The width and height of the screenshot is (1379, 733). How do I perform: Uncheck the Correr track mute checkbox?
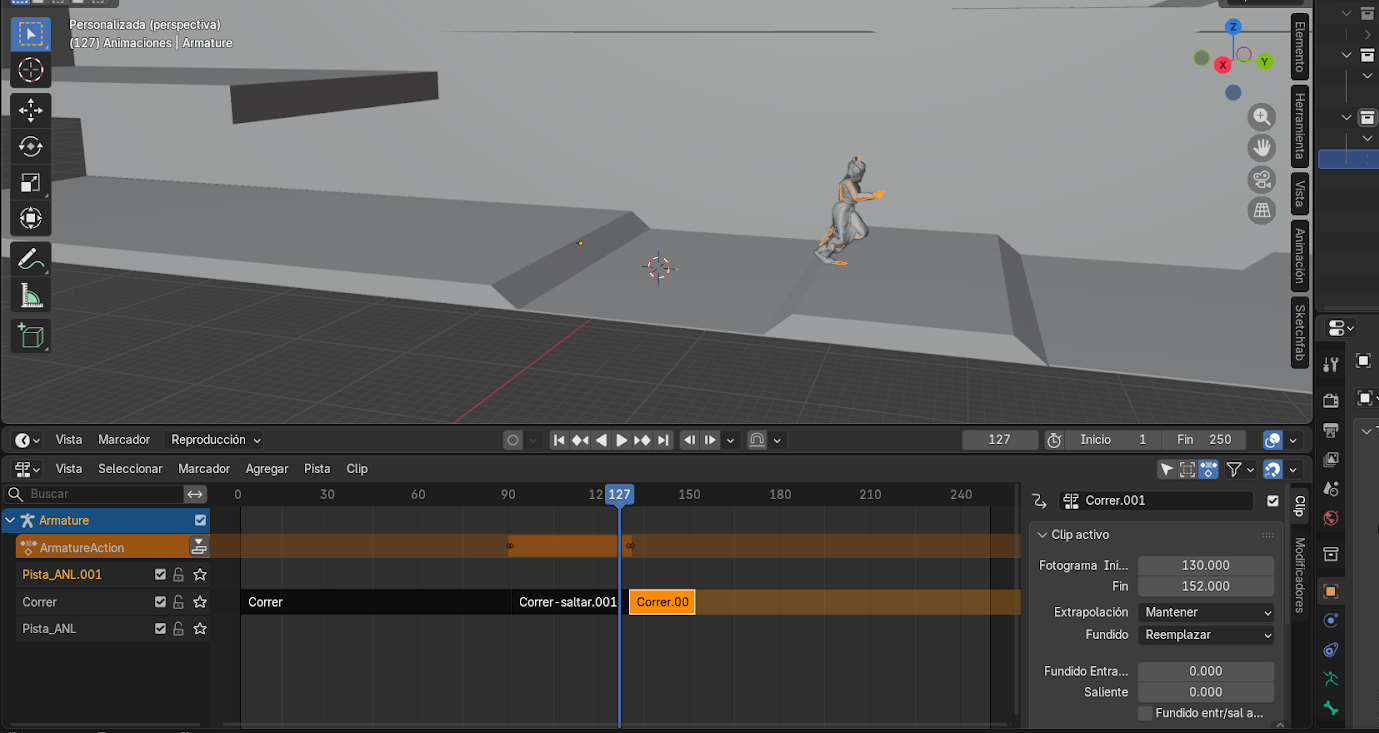coord(160,602)
